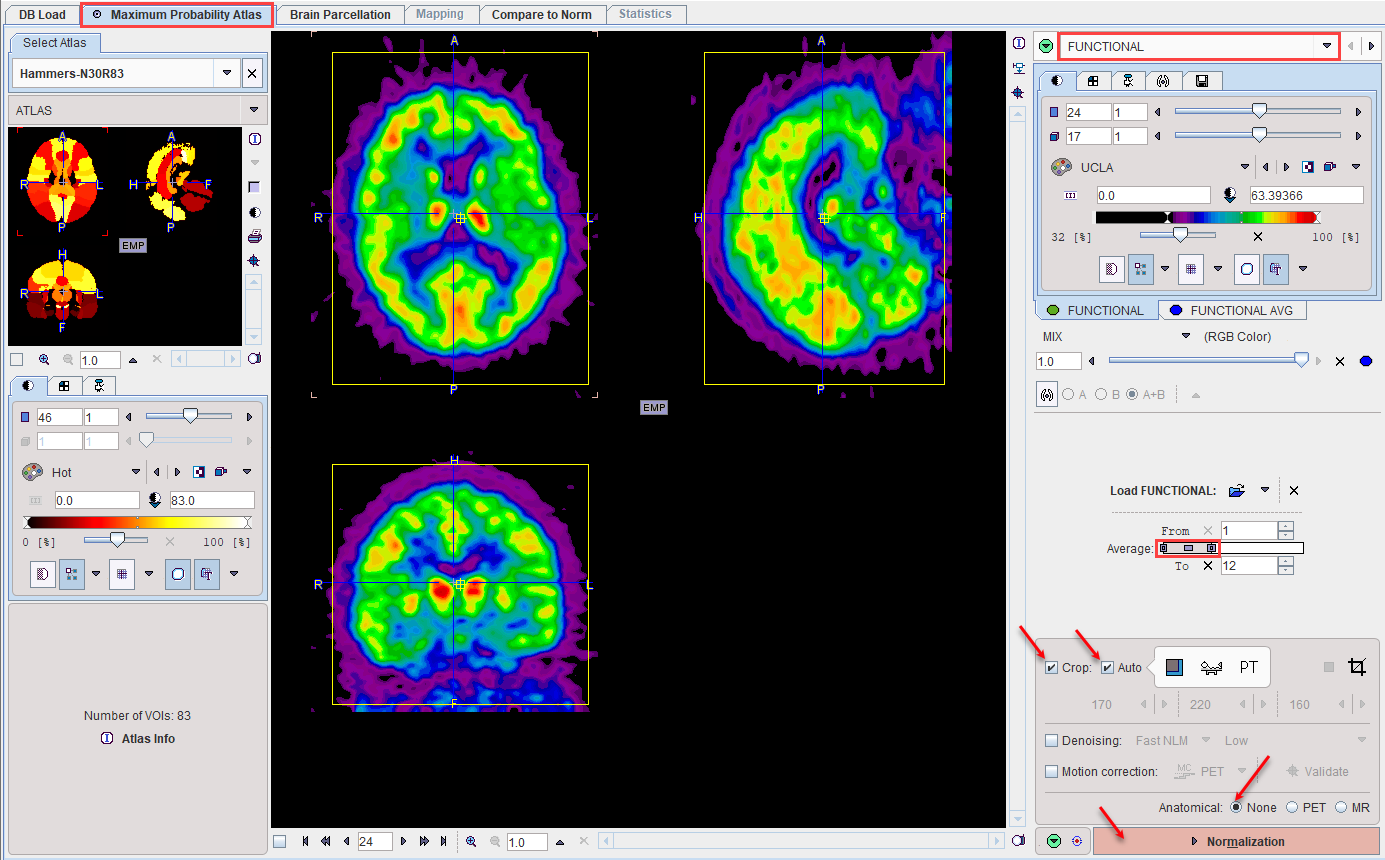Screen dimensions: 1385x860
Task: Enable the Motion correction checkbox
Action: tap(1051, 772)
